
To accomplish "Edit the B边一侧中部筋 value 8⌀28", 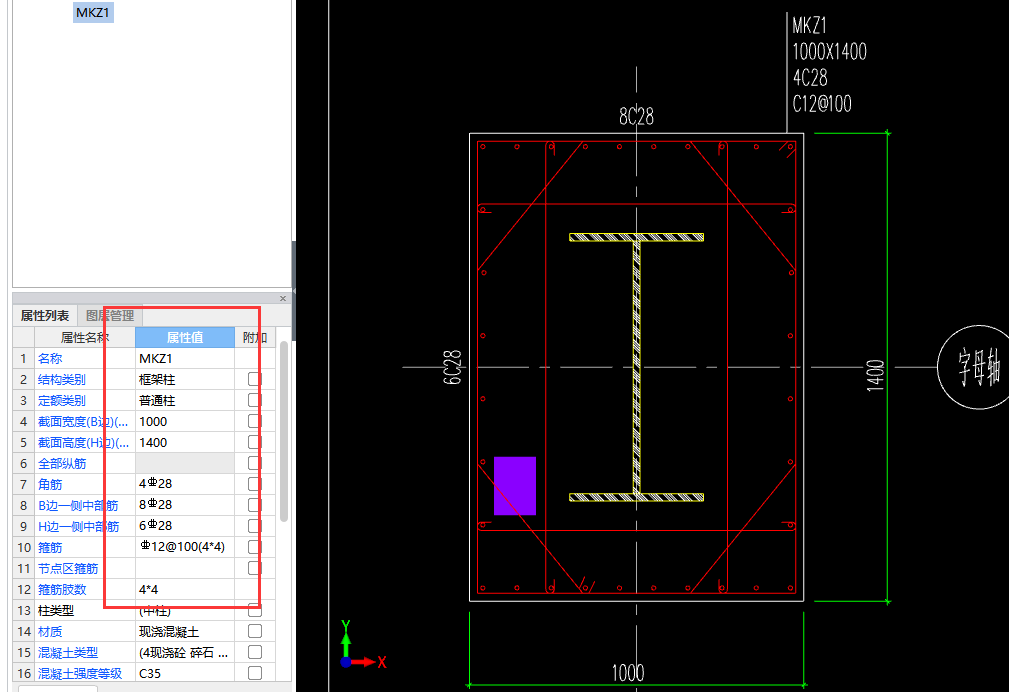I will pos(185,505).
